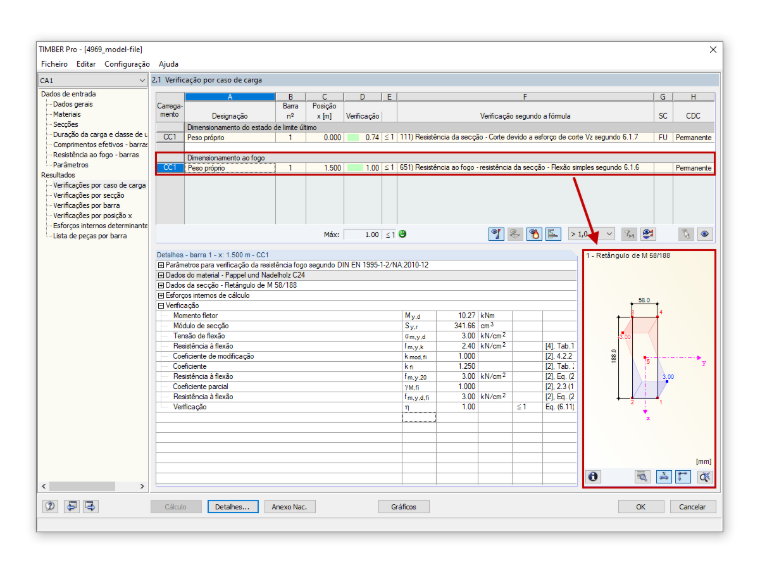This screenshot has width=760, height=570.
Task: Confirm with the OK button
Action: click(x=641, y=507)
